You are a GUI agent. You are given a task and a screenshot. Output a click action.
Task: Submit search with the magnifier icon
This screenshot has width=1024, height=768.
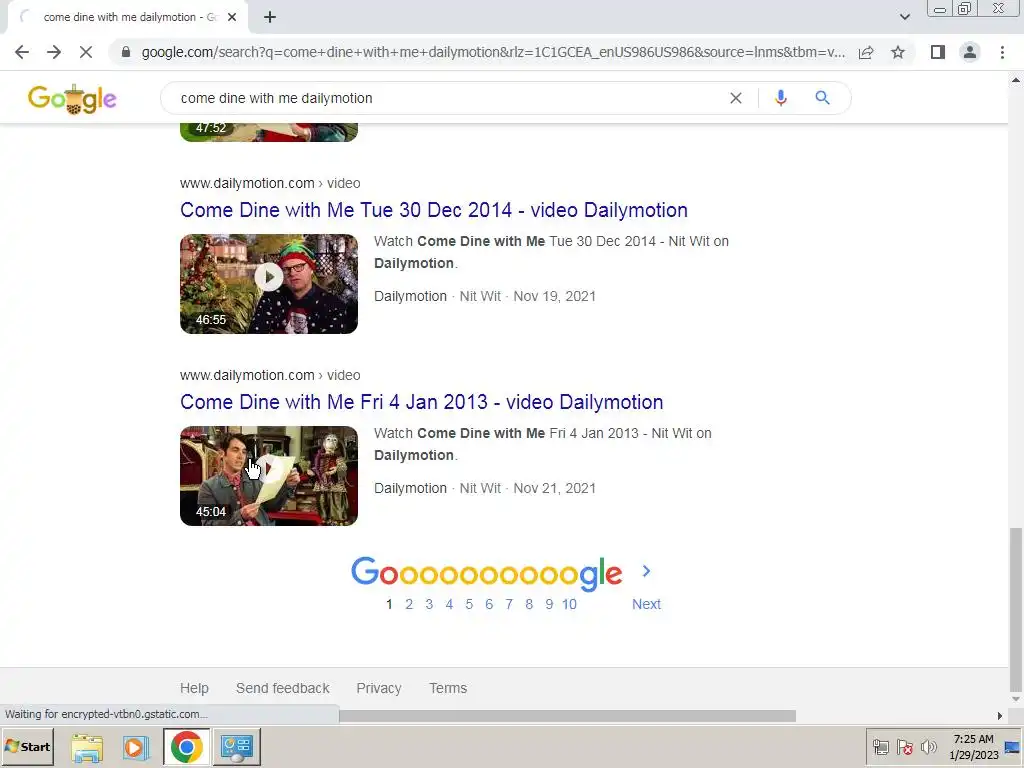[x=822, y=98]
